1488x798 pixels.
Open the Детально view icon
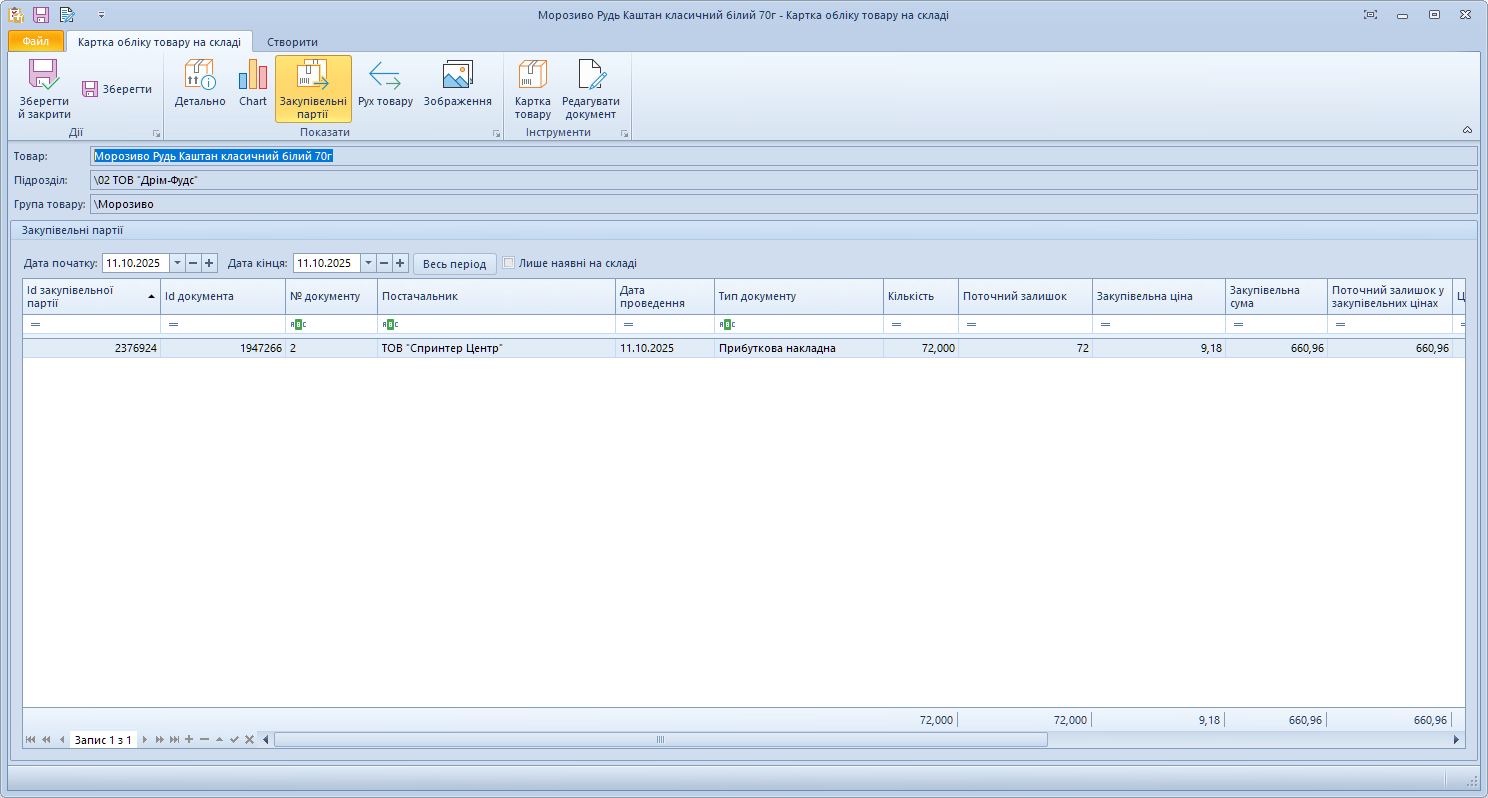199,85
